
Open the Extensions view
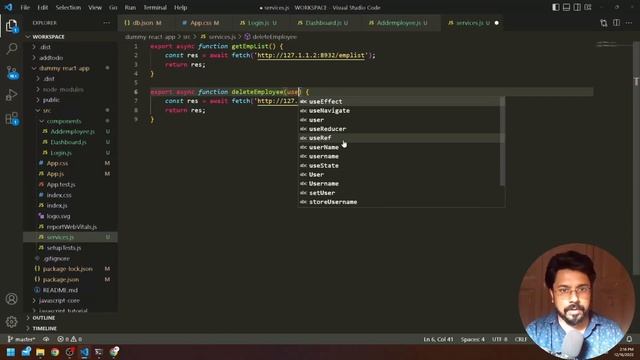click(x=11, y=118)
